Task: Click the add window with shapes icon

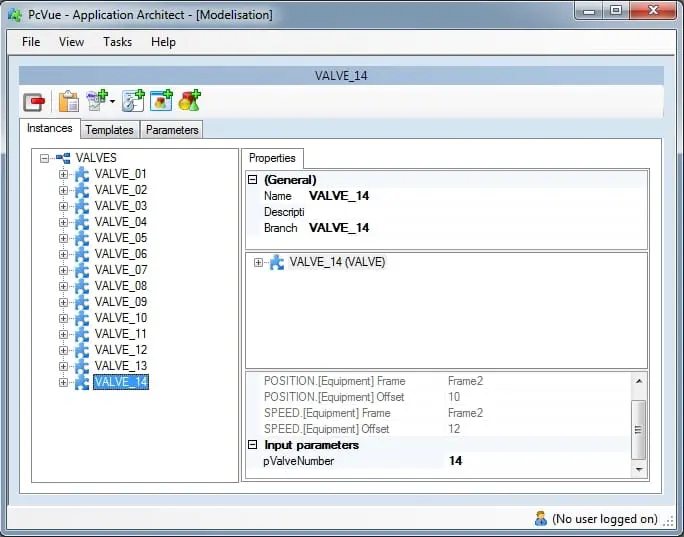Action: point(161,101)
